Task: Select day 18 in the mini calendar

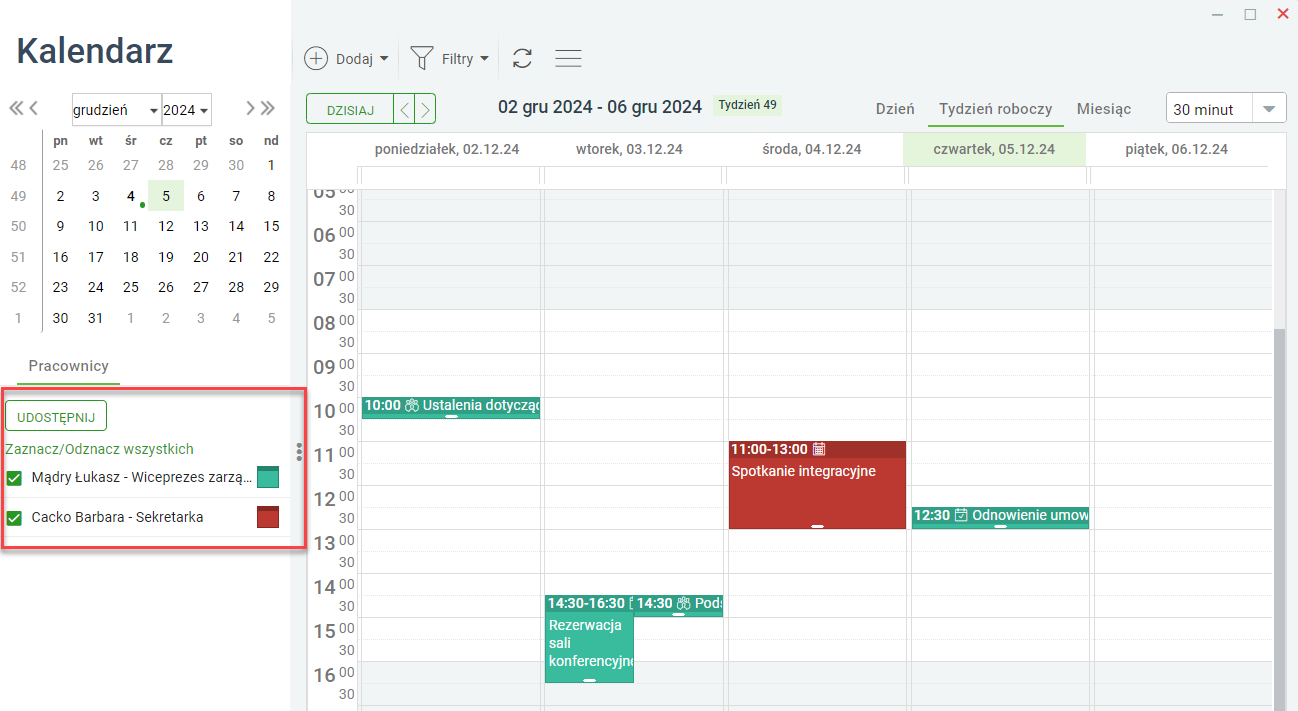Action: pyautogui.click(x=131, y=257)
